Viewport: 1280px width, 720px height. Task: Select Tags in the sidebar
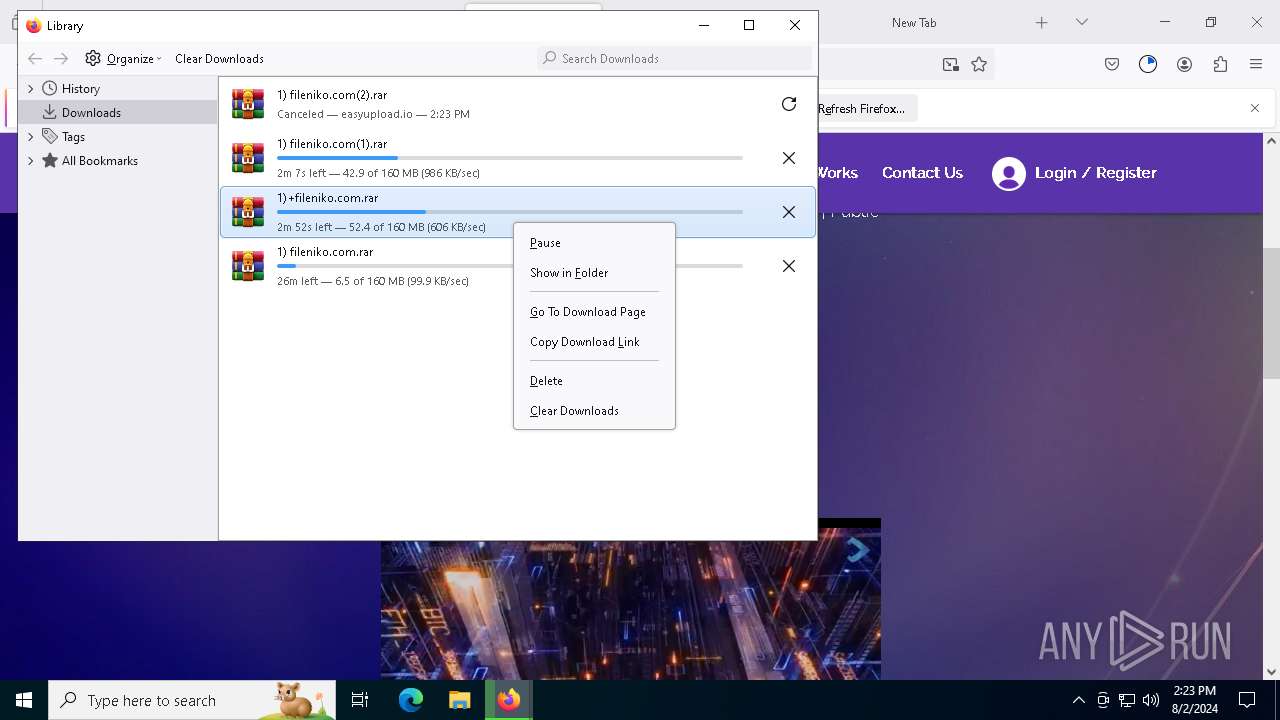coord(118,137)
